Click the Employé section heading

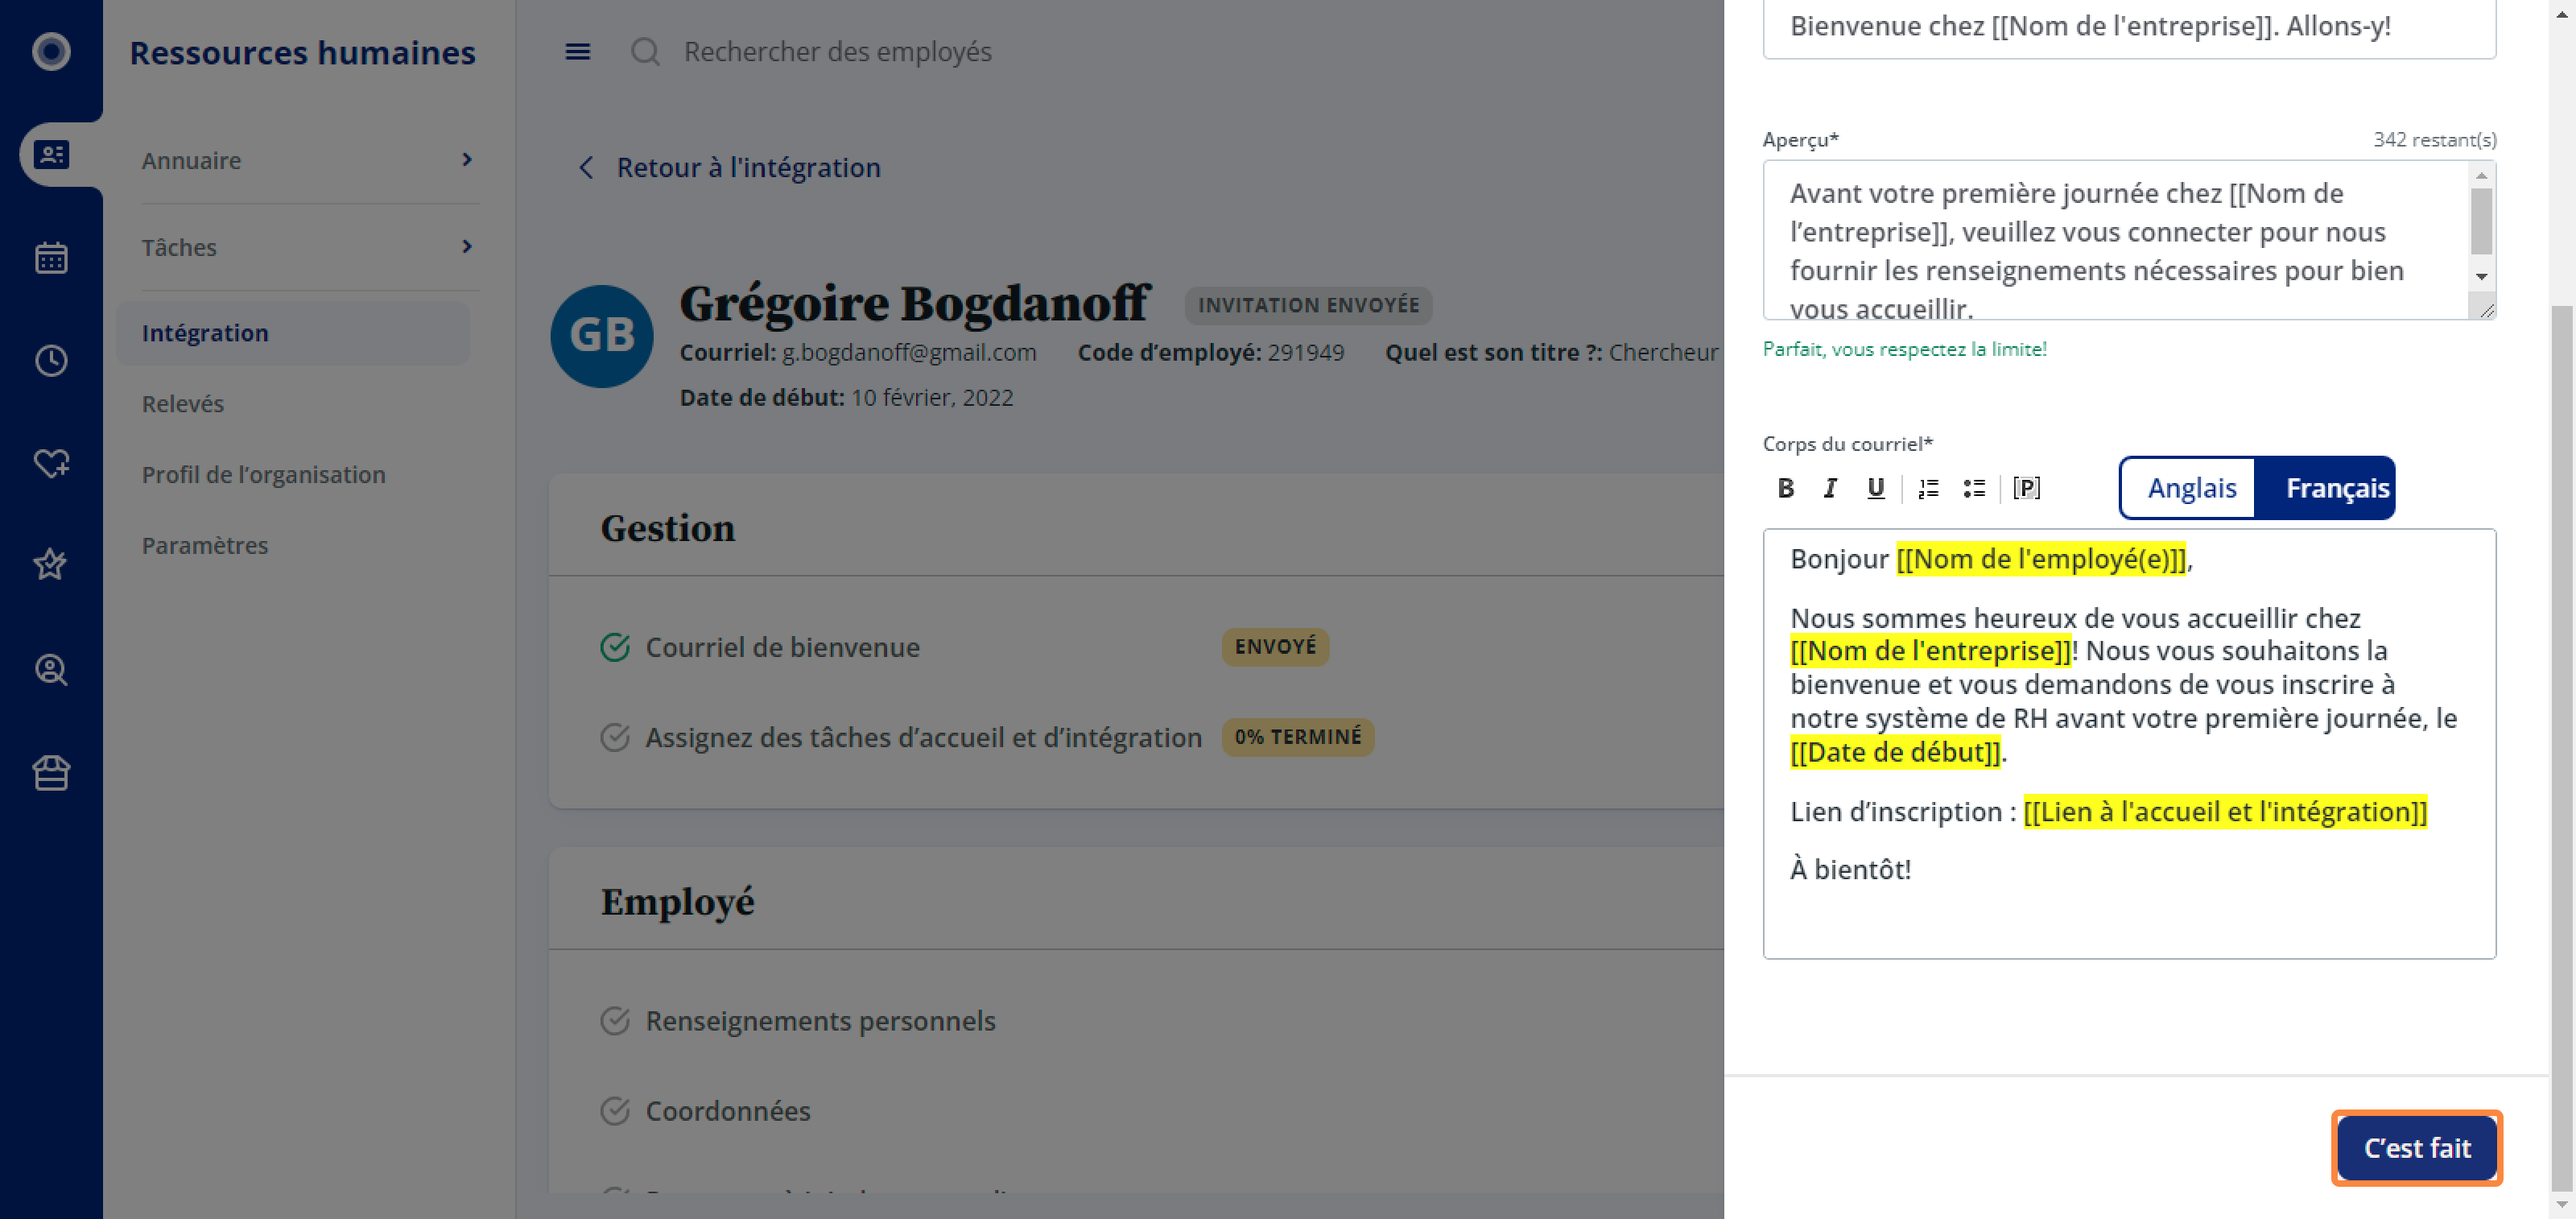point(677,901)
